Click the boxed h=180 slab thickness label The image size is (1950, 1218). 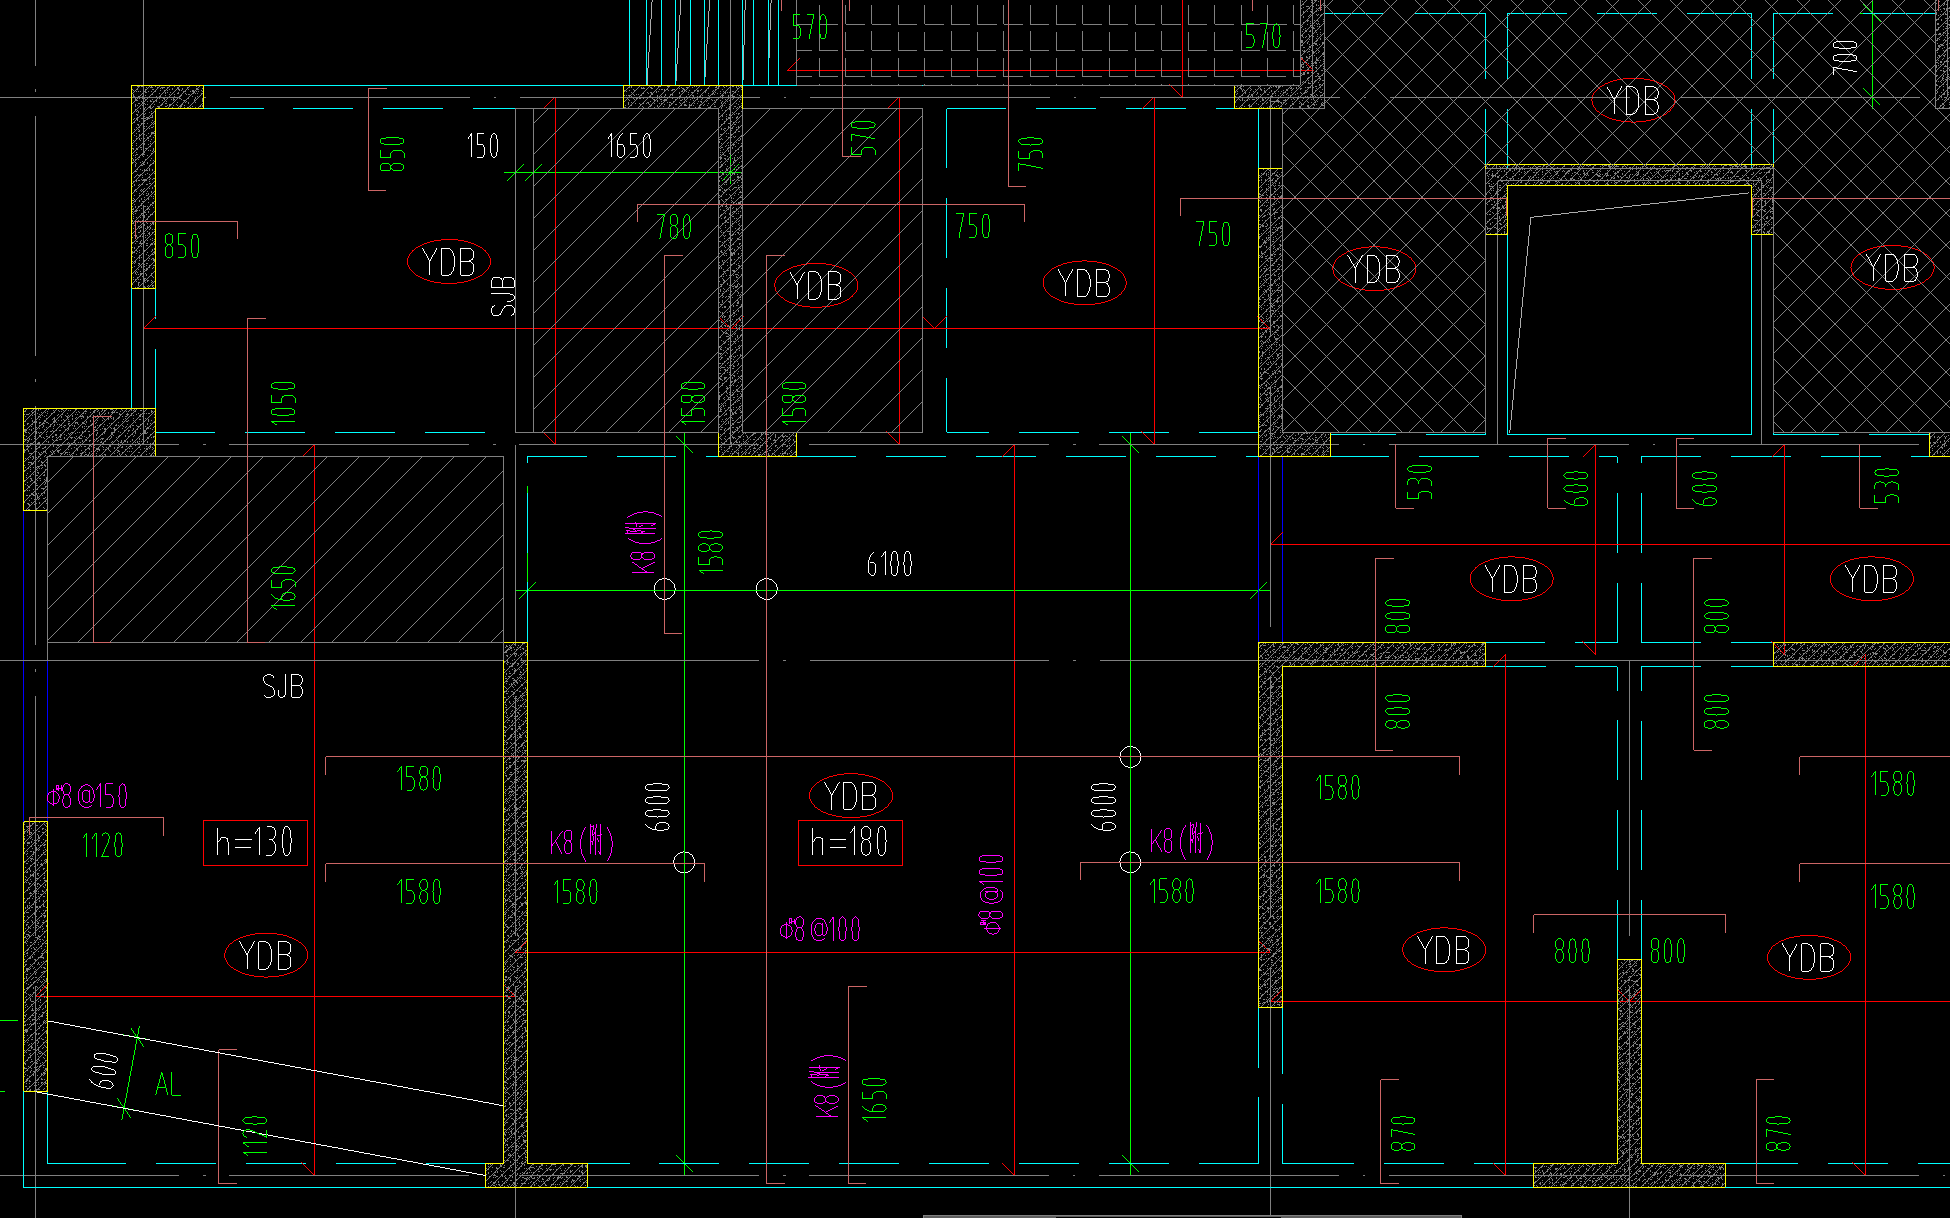pos(849,843)
